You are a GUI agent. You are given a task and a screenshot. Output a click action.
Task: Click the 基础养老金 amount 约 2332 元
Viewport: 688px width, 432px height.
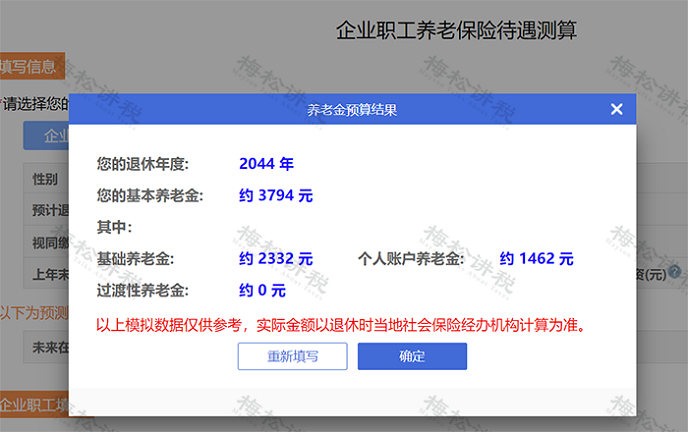coord(276,259)
